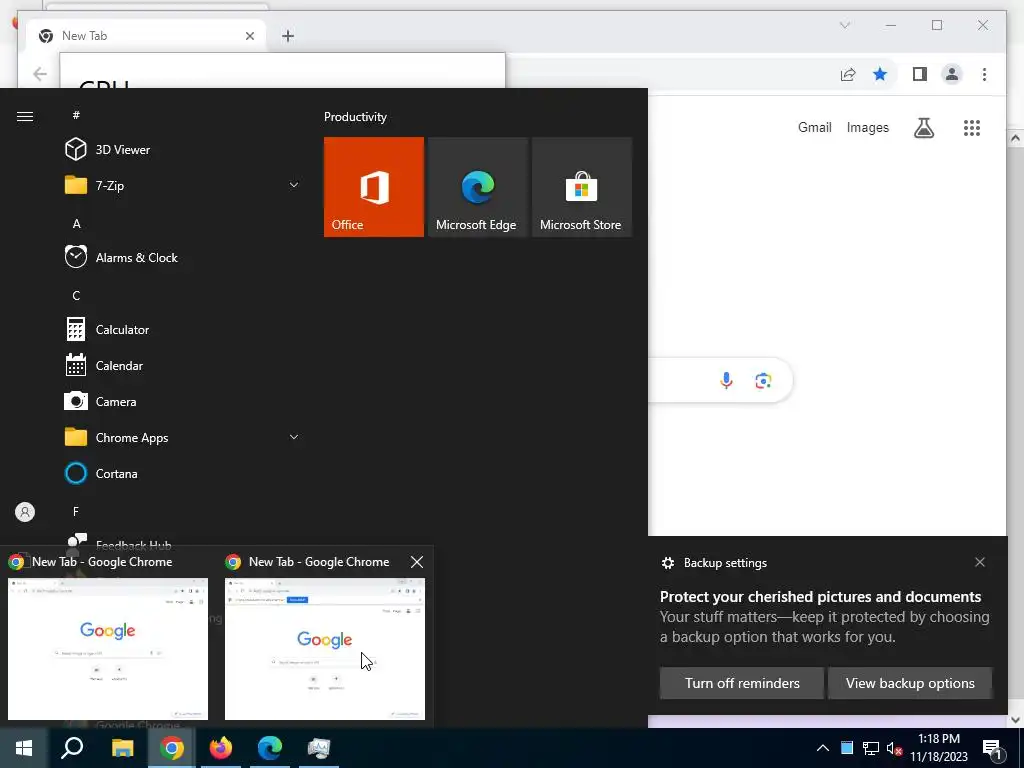Open the Images link in Chrome
The height and width of the screenshot is (768, 1024).
coord(867,127)
